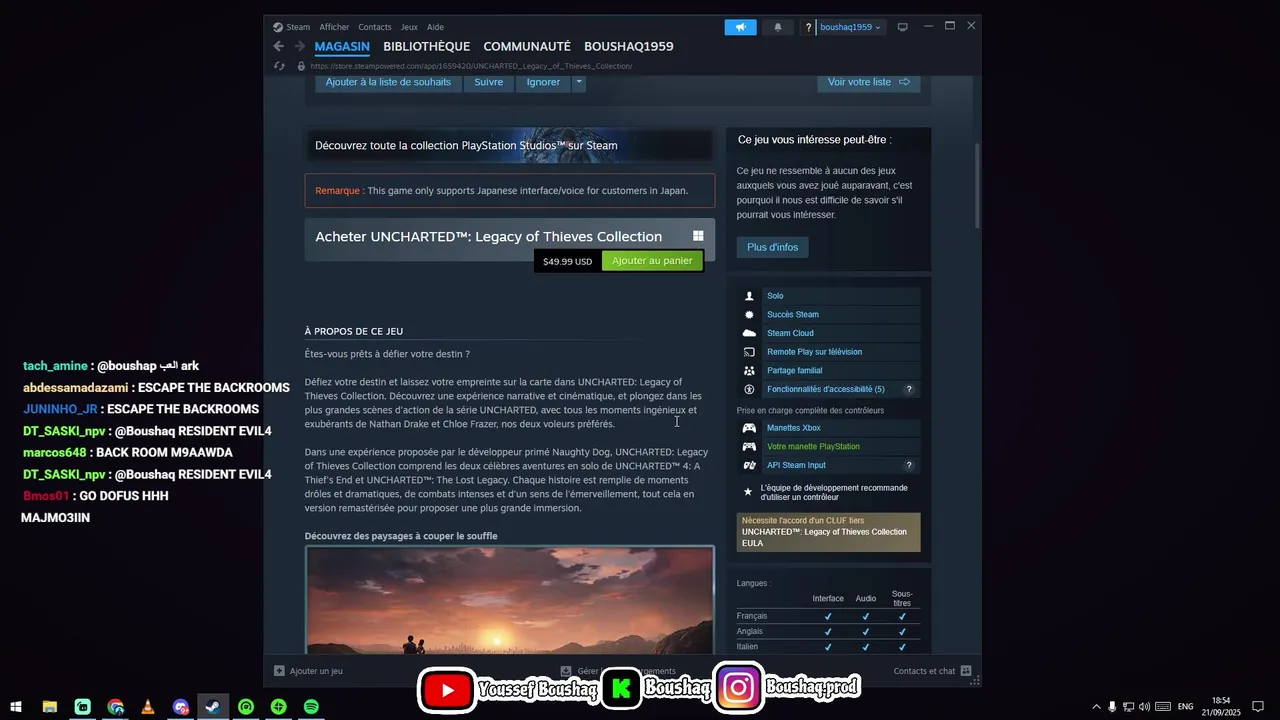Click the green Ajouter au panier button
This screenshot has width=1280, height=720.
[x=652, y=261]
